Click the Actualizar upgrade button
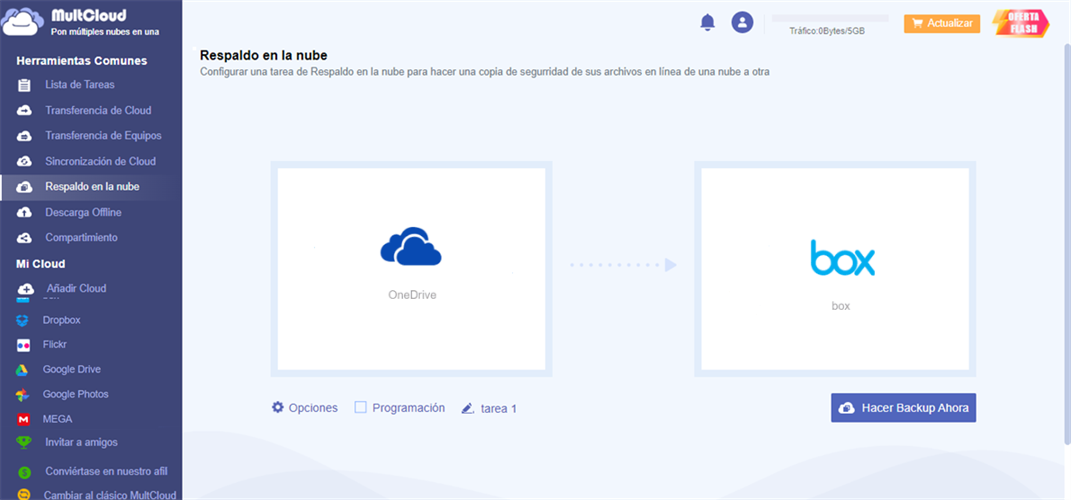 (x=942, y=23)
